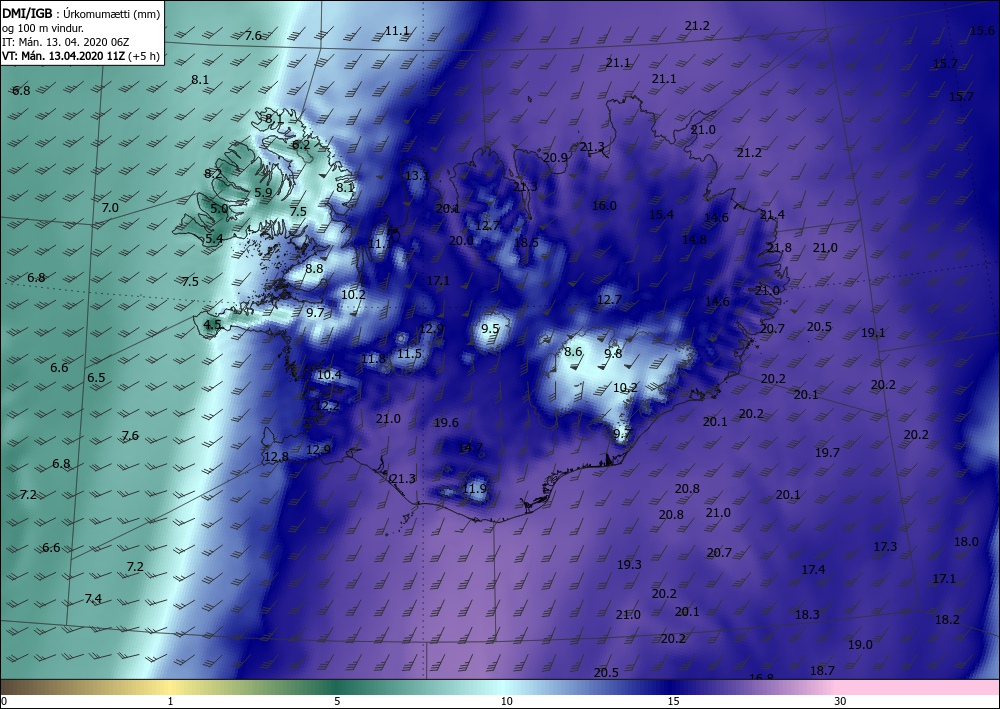Select the 20.9 map value
This screenshot has height=709, width=1000.
coord(555,157)
